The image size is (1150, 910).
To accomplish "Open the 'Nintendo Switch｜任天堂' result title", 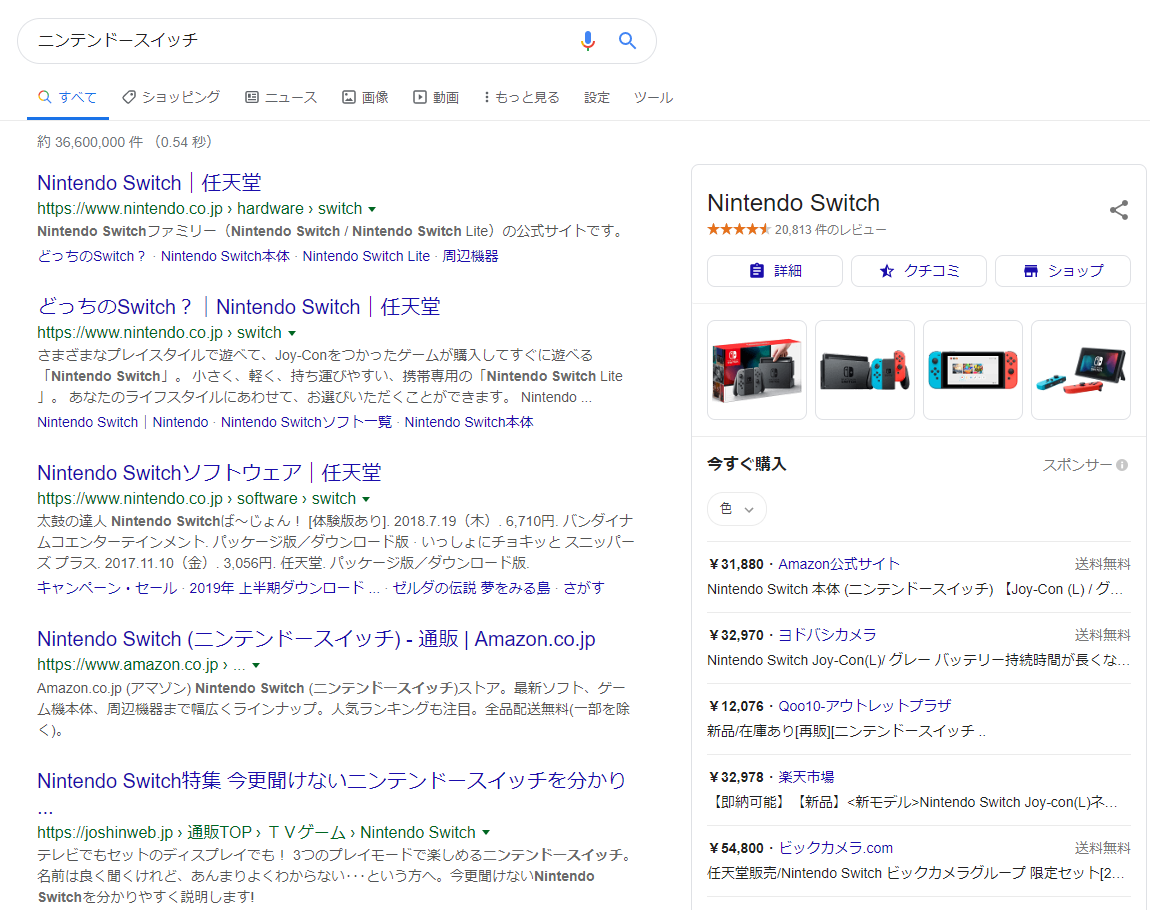I will point(150,183).
